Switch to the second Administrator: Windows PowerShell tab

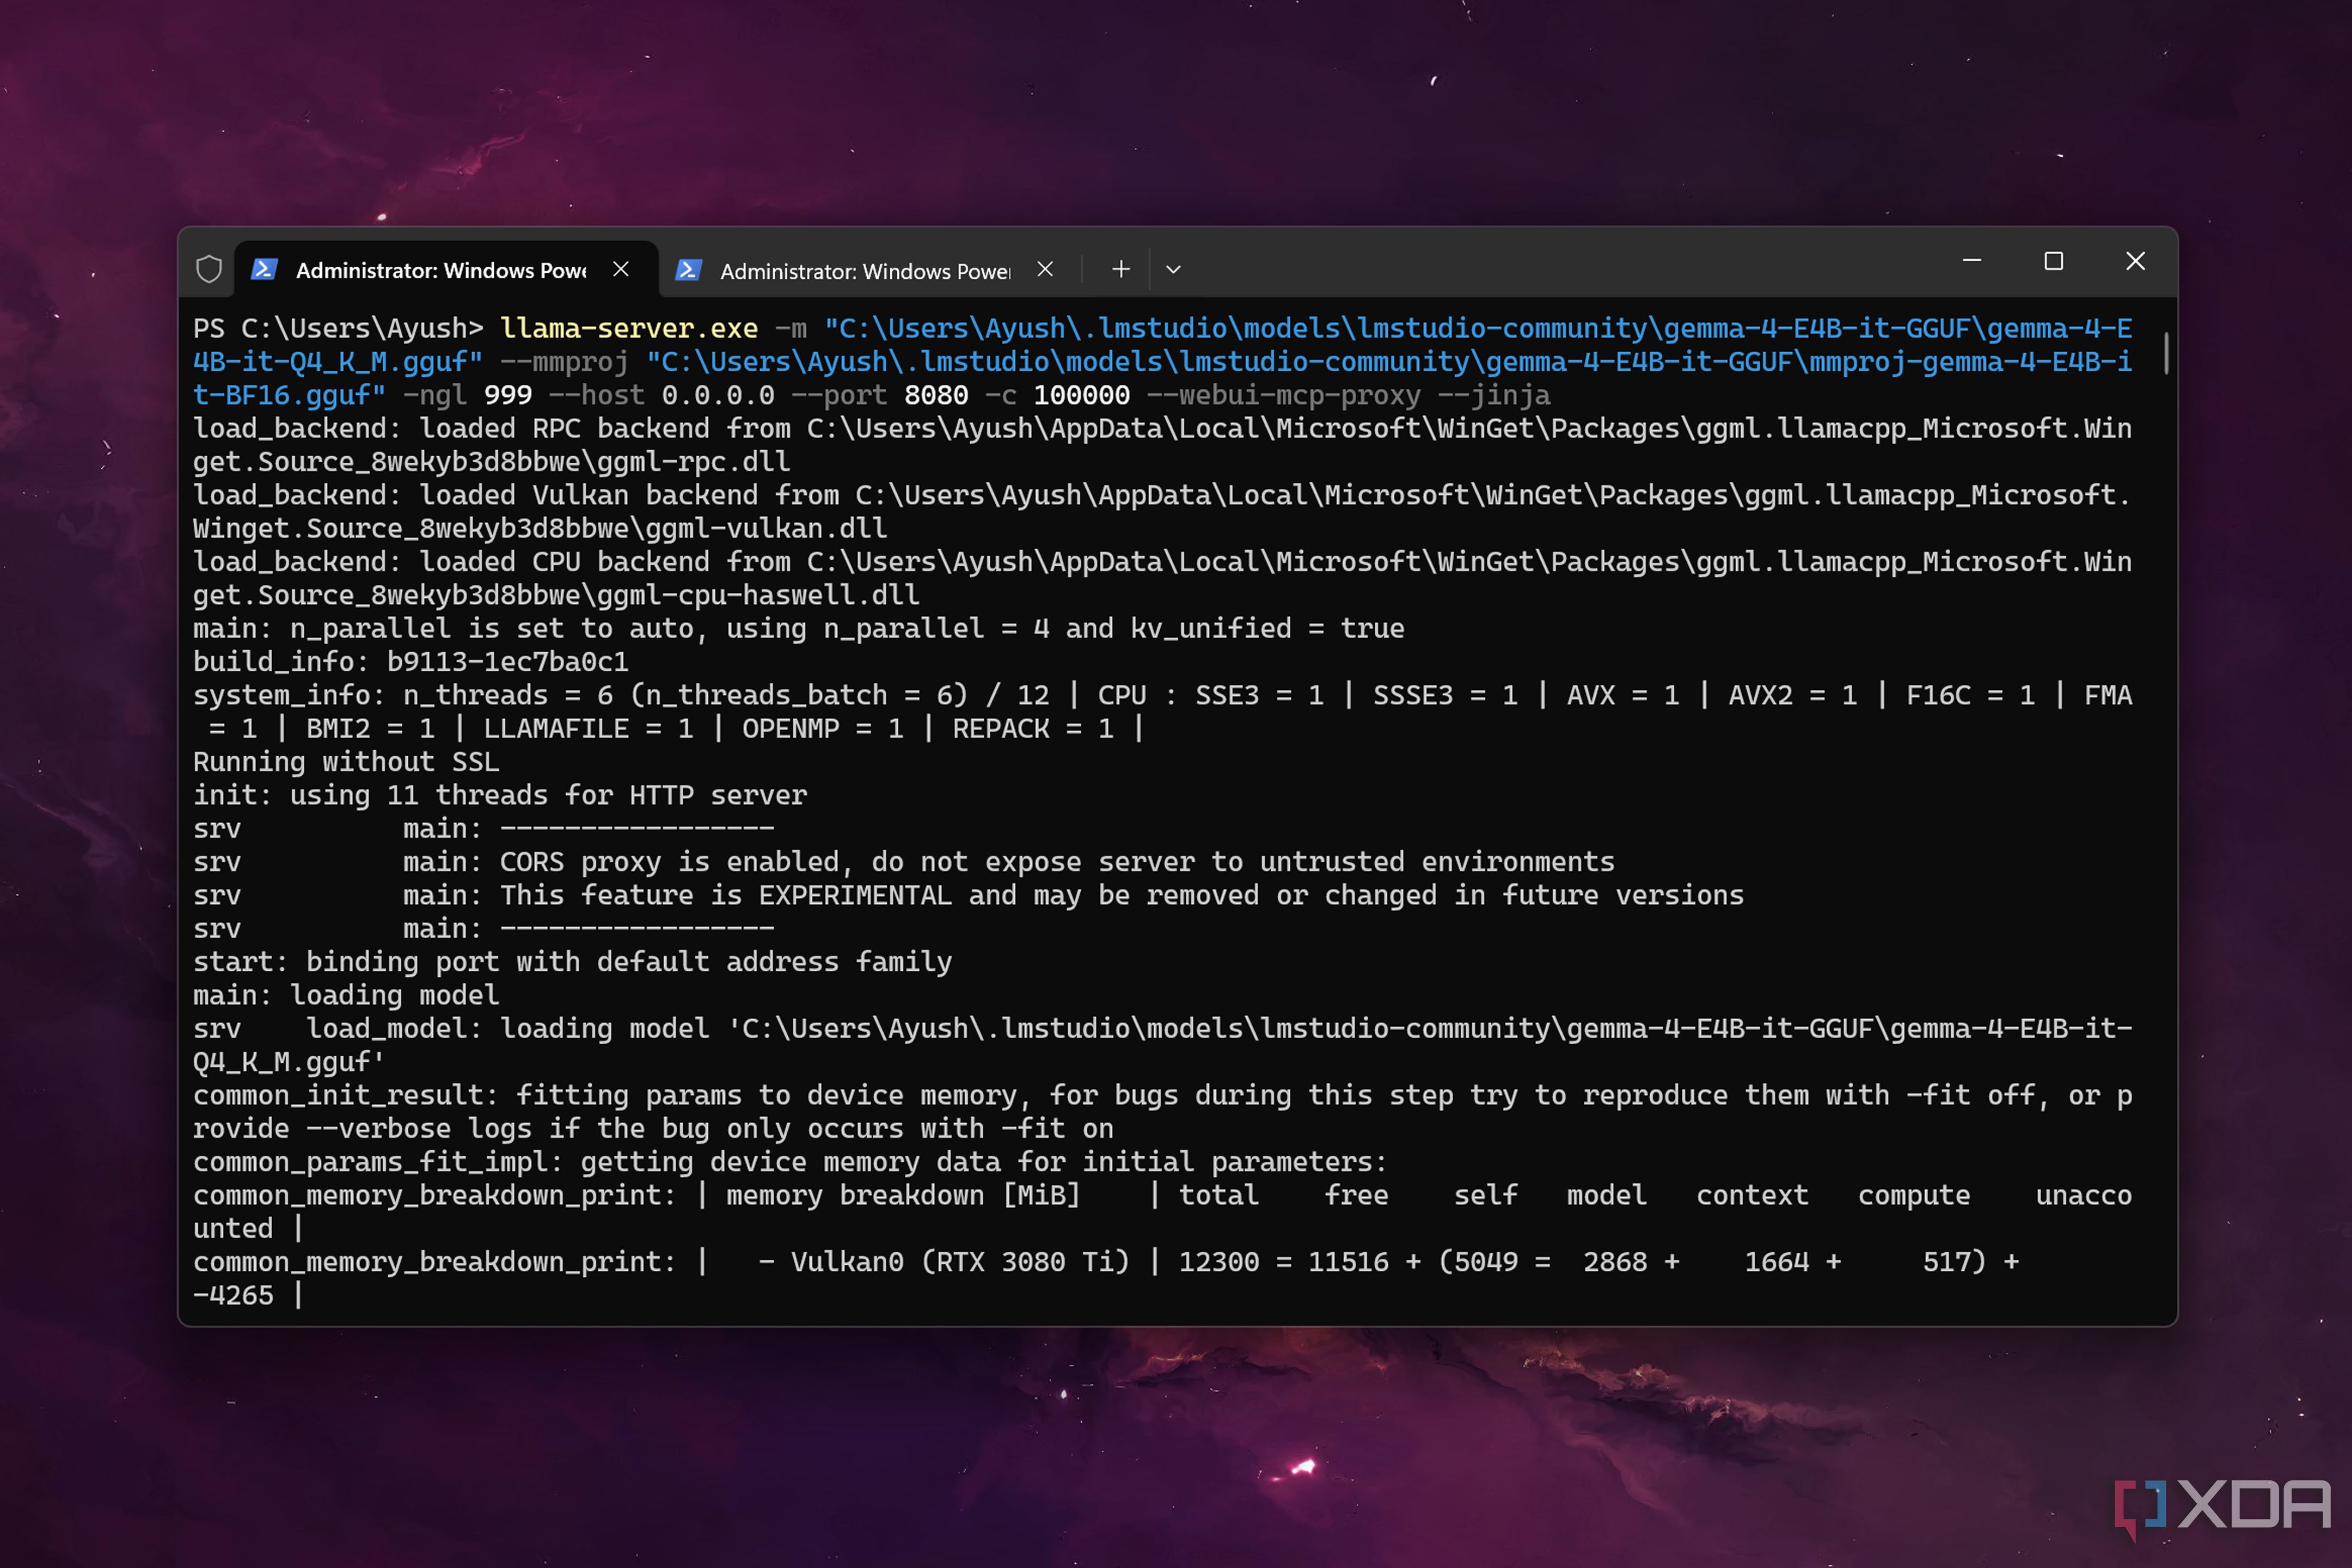867,270
